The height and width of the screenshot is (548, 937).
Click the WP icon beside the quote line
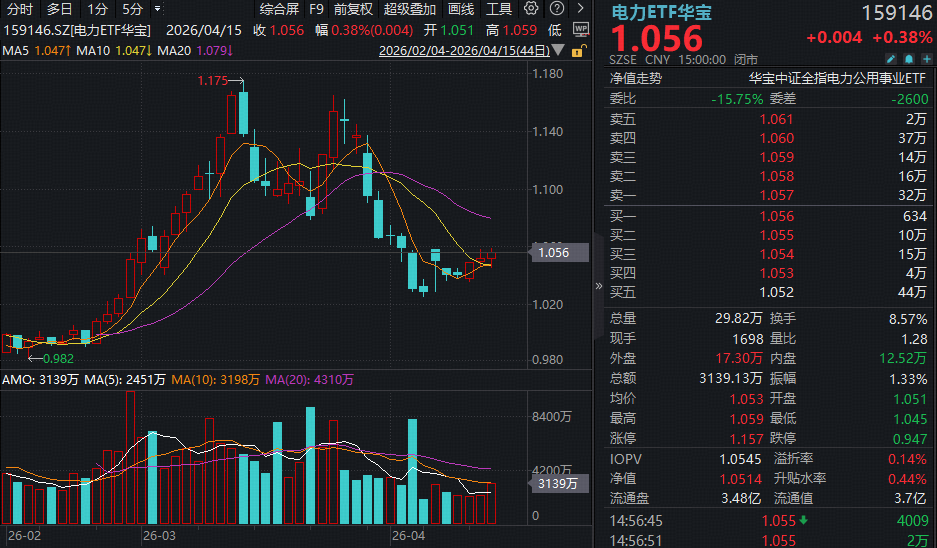pos(574,29)
